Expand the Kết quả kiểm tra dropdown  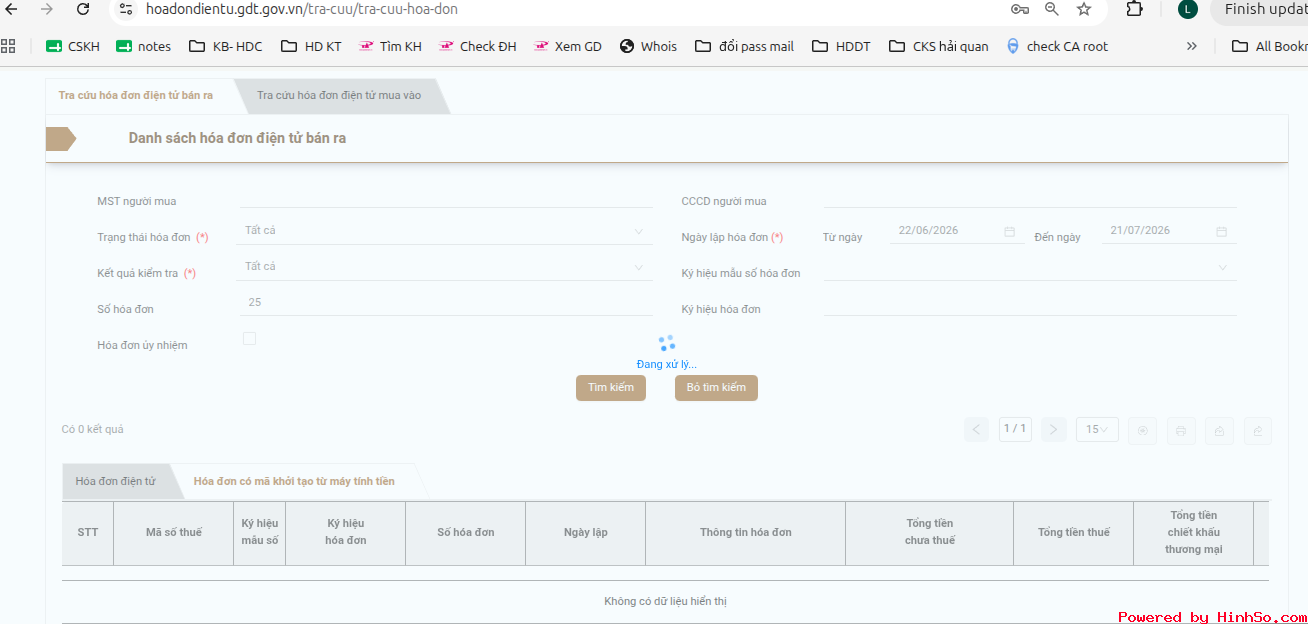point(446,267)
